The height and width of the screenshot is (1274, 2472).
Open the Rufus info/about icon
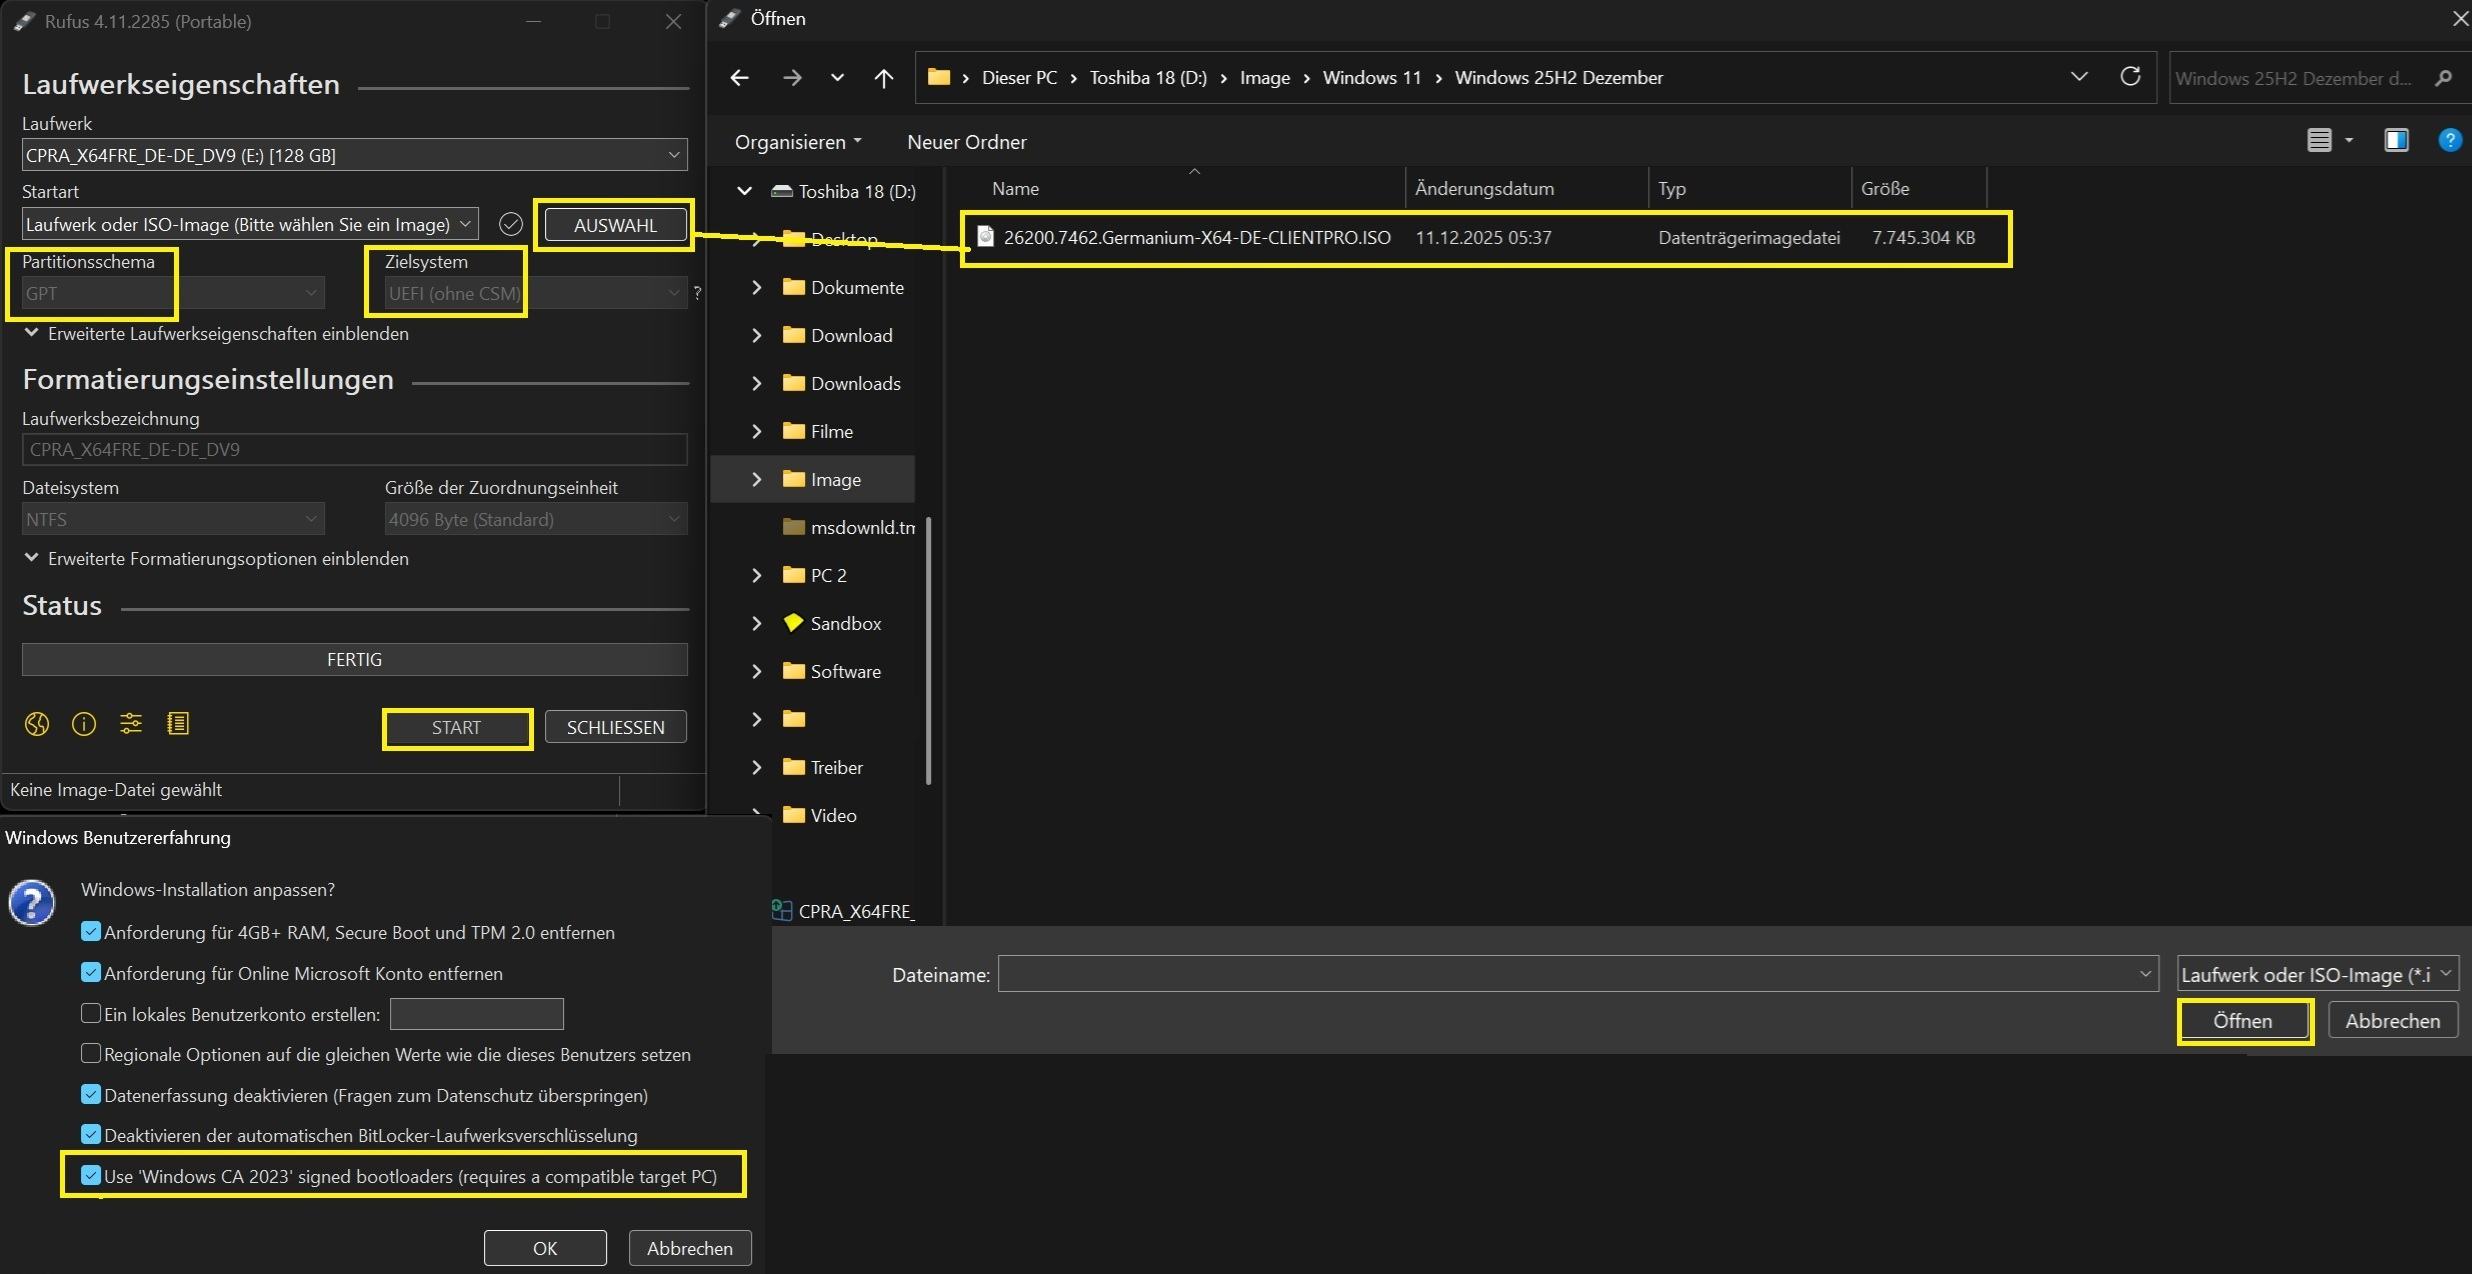[84, 724]
